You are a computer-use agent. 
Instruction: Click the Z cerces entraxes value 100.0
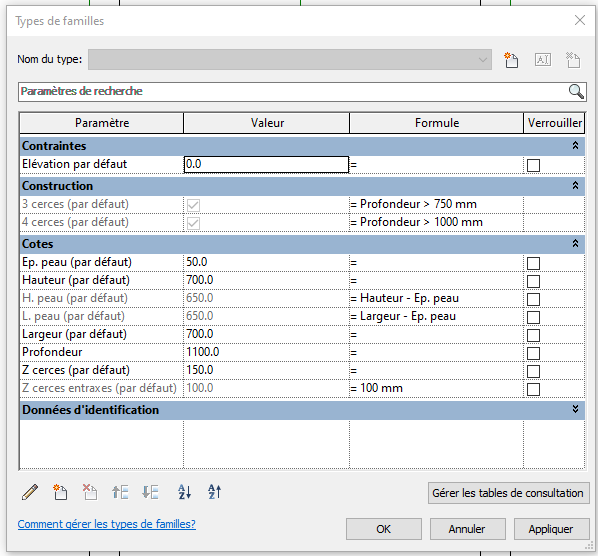click(266, 388)
